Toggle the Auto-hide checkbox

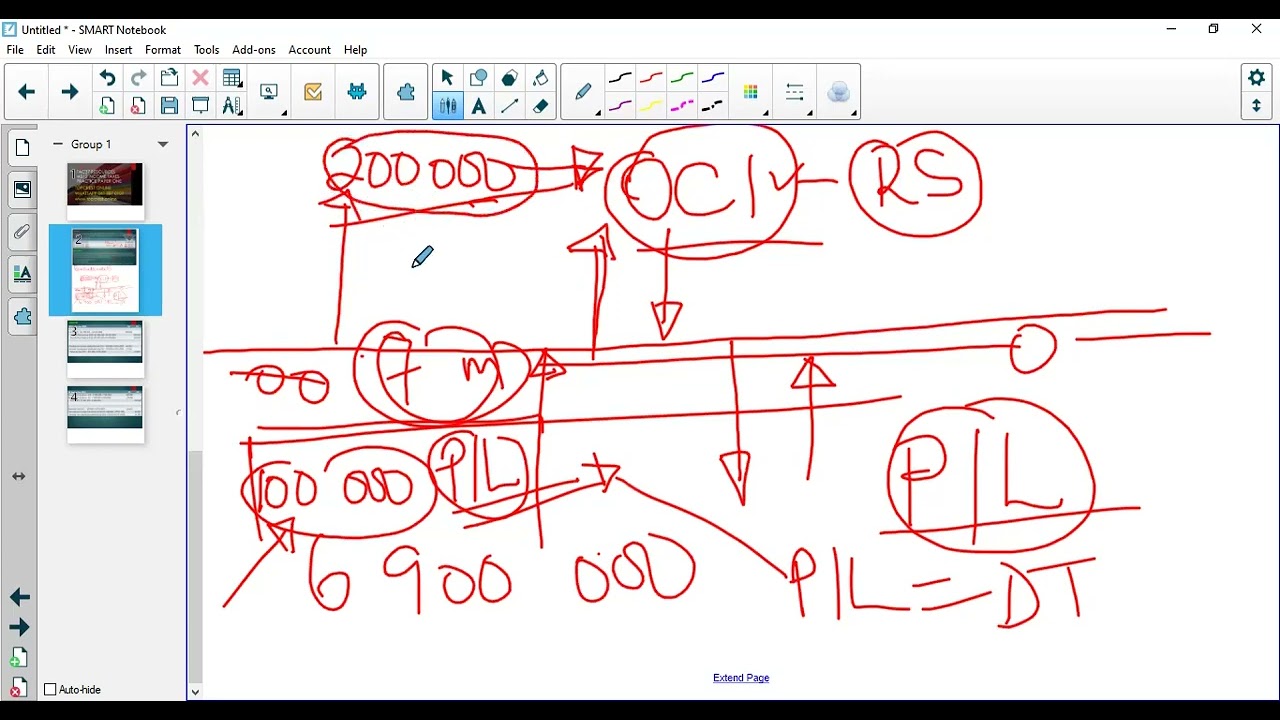(50, 689)
